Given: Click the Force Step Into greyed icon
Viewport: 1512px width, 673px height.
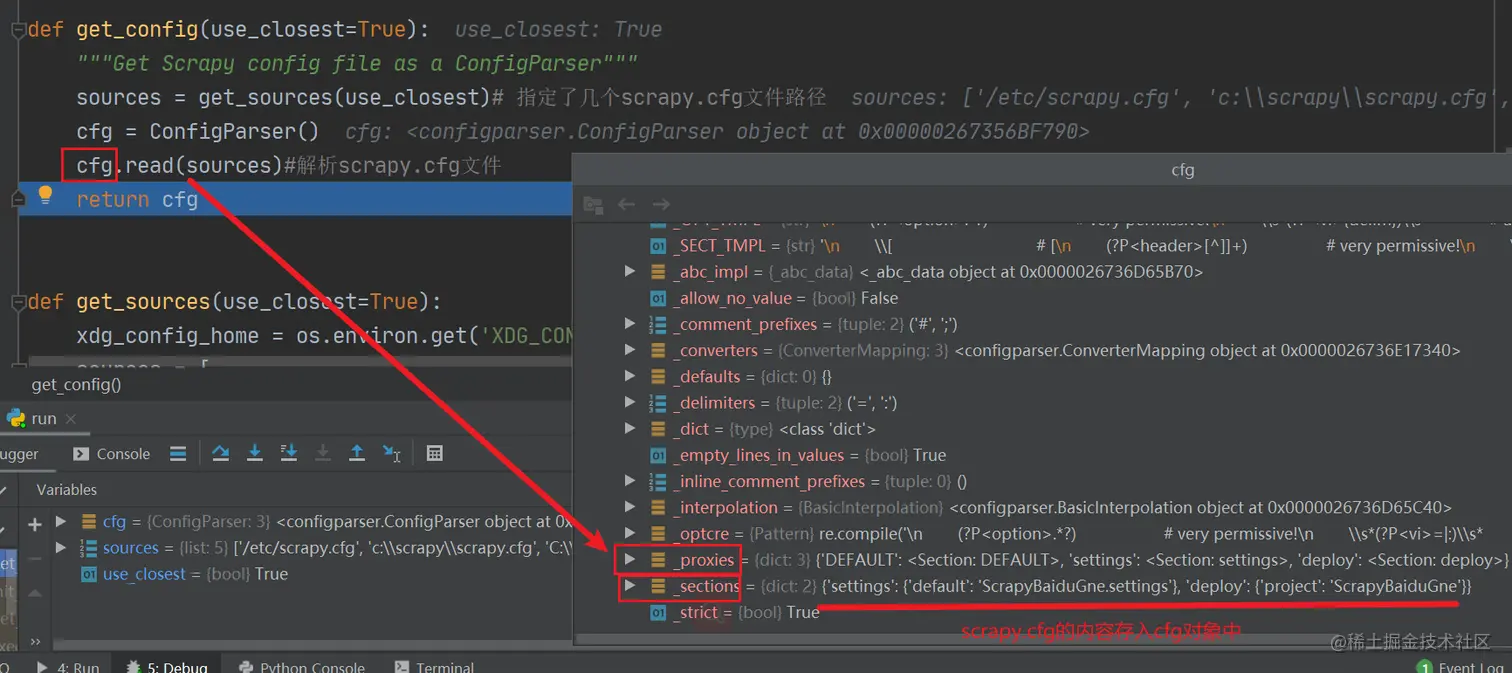Looking at the screenshot, I should [x=322, y=453].
